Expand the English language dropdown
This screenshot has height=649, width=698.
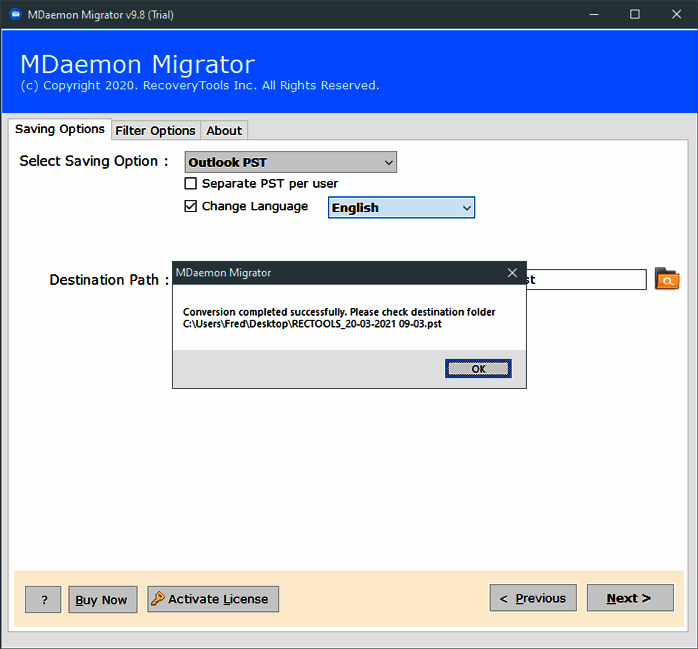pos(401,208)
